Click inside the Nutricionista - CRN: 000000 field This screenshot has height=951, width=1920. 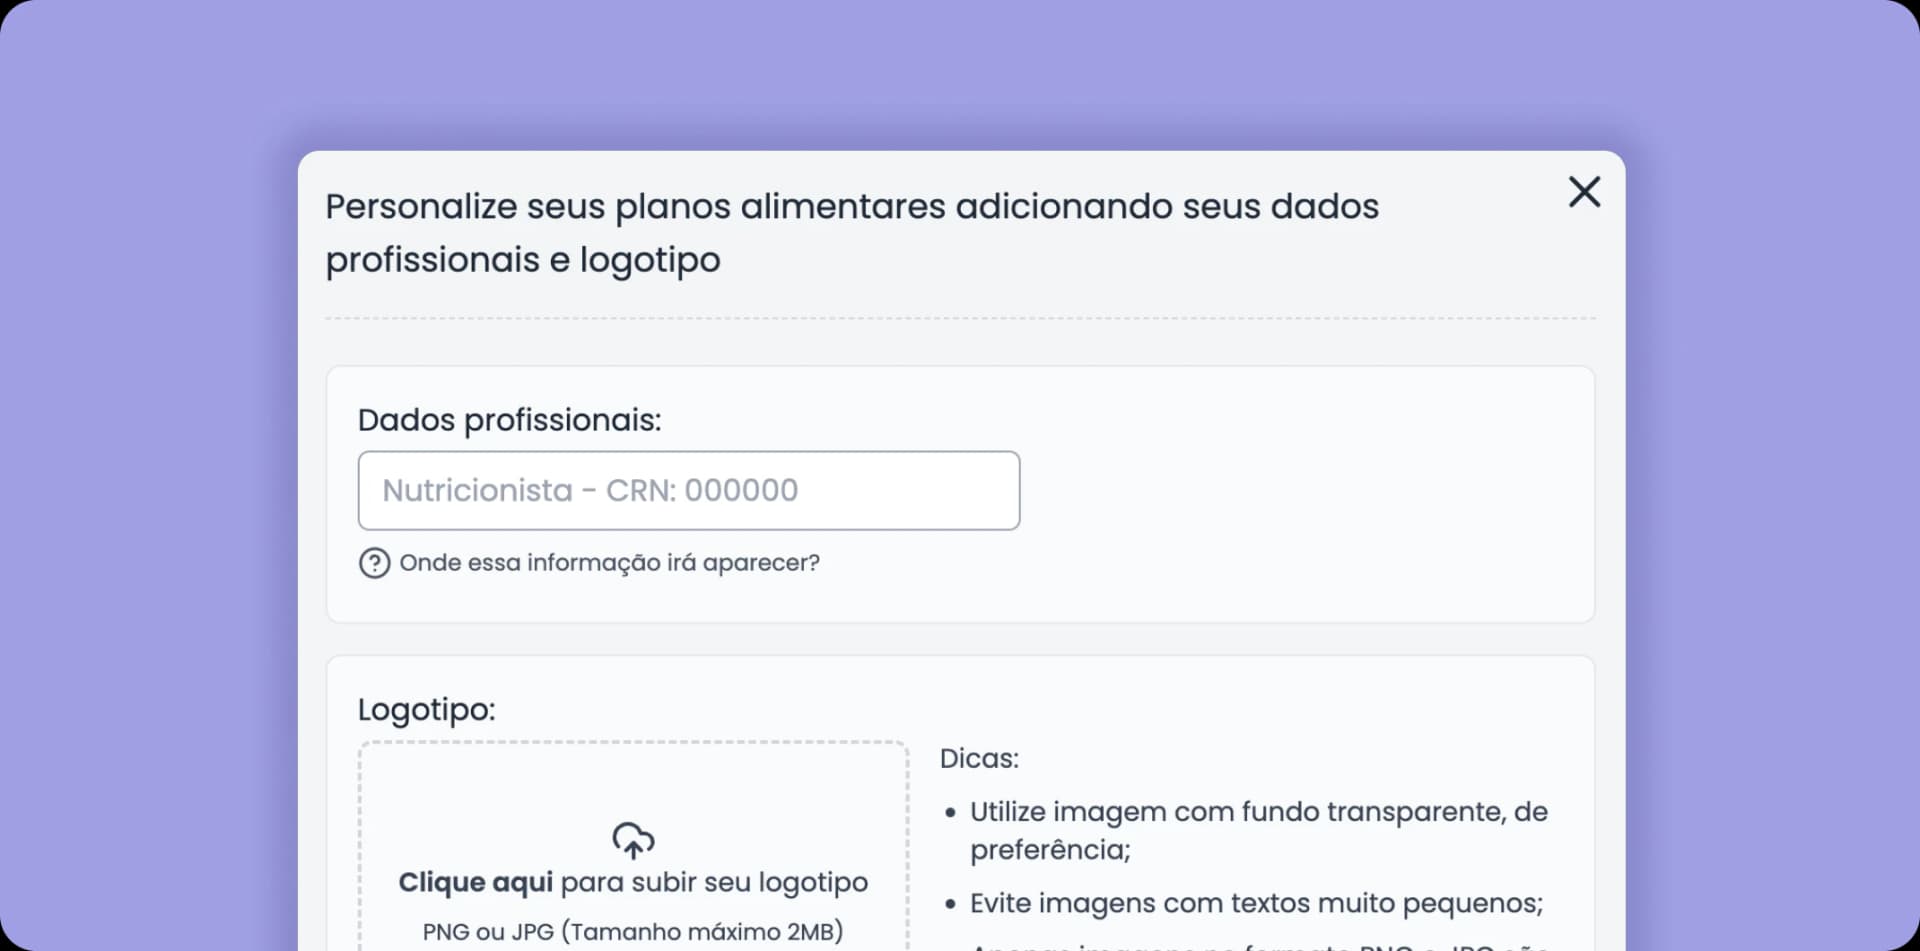(x=688, y=490)
